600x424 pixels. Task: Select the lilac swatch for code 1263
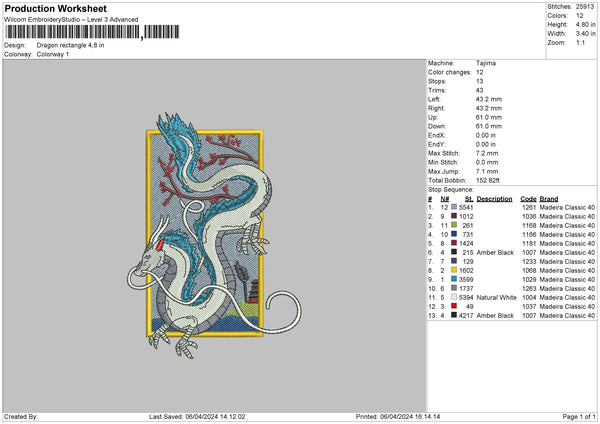pos(454,288)
